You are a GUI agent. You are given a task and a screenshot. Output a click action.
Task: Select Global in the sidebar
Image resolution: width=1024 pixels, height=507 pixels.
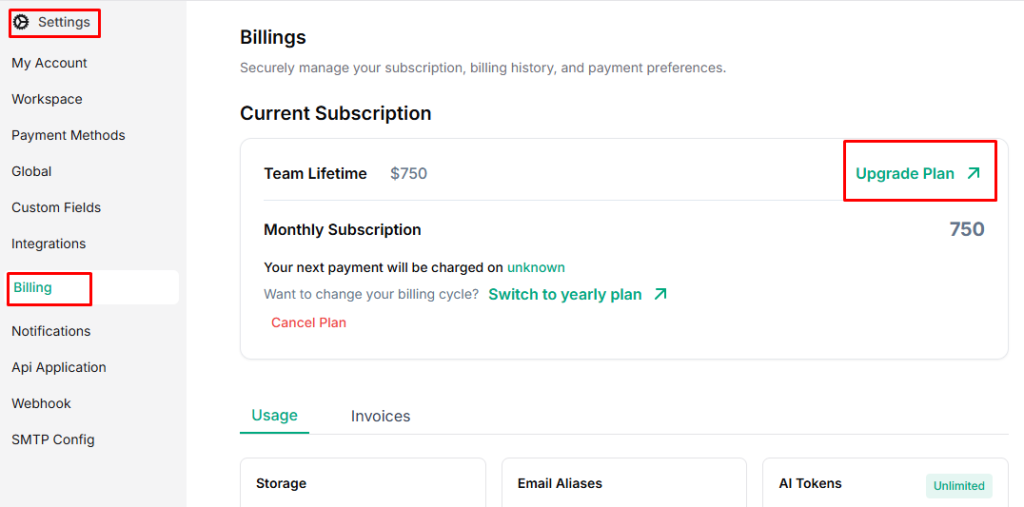32,171
